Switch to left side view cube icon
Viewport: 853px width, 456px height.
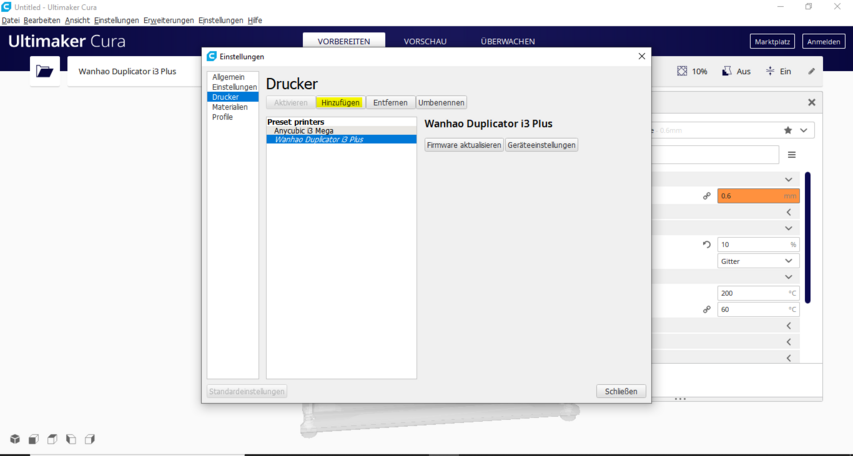pos(71,439)
